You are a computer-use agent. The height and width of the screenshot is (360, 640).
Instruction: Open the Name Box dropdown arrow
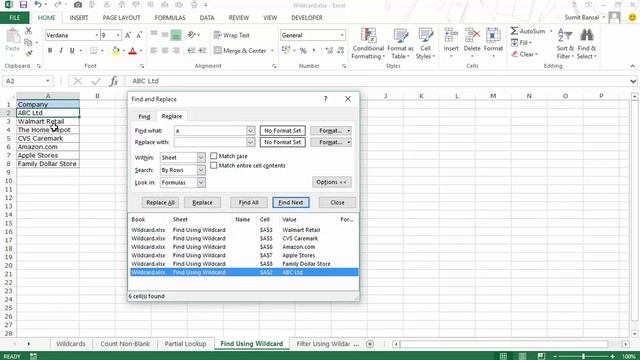pyautogui.click(x=48, y=81)
